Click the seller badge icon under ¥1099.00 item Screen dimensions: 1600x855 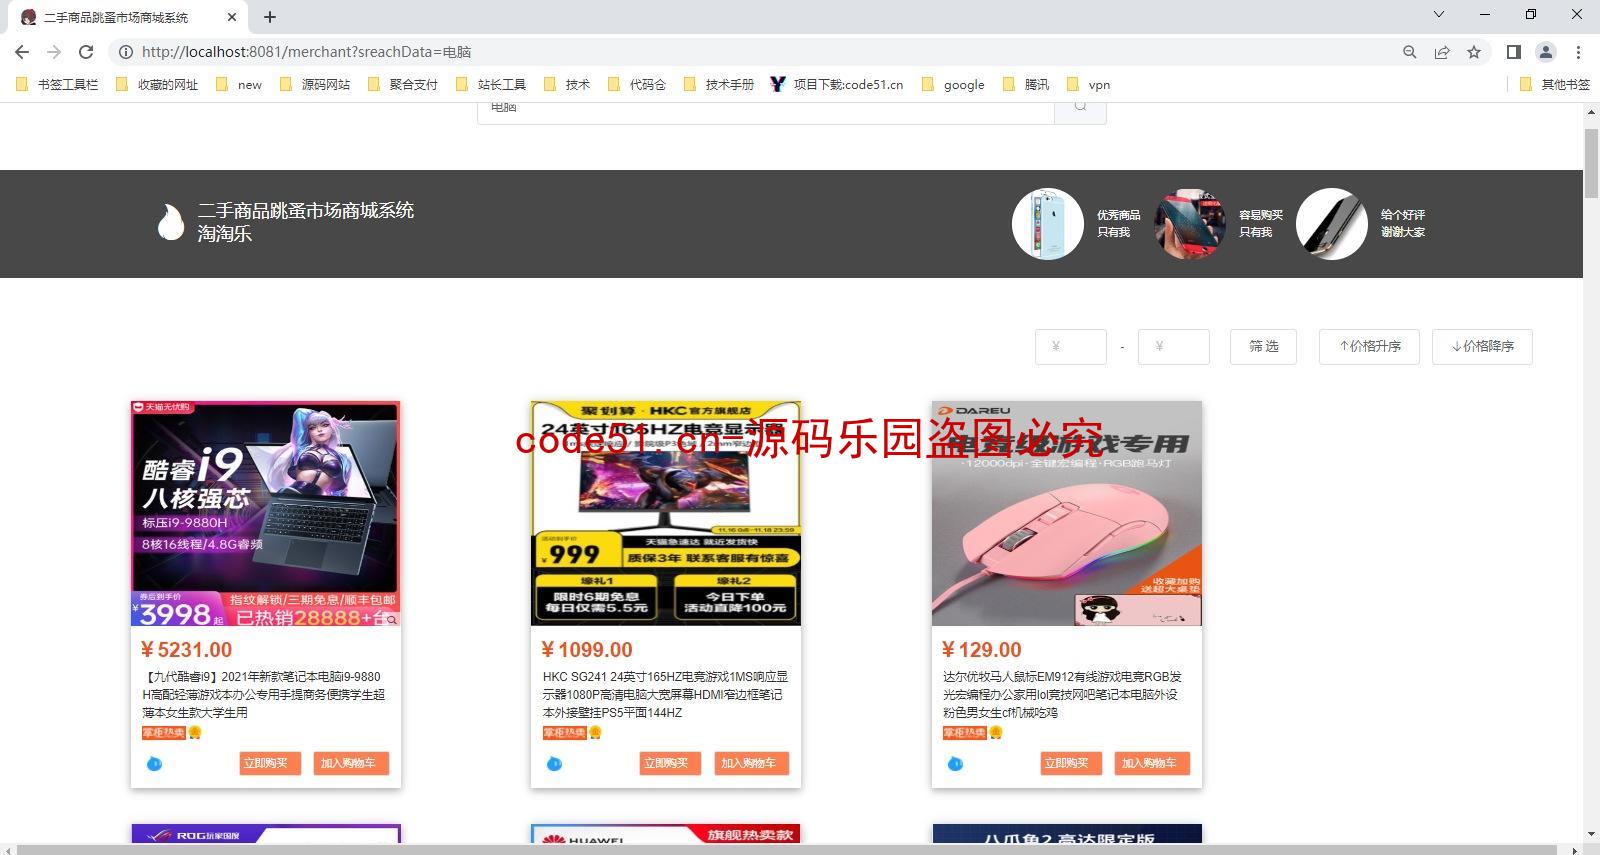pyautogui.click(x=554, y=764)
